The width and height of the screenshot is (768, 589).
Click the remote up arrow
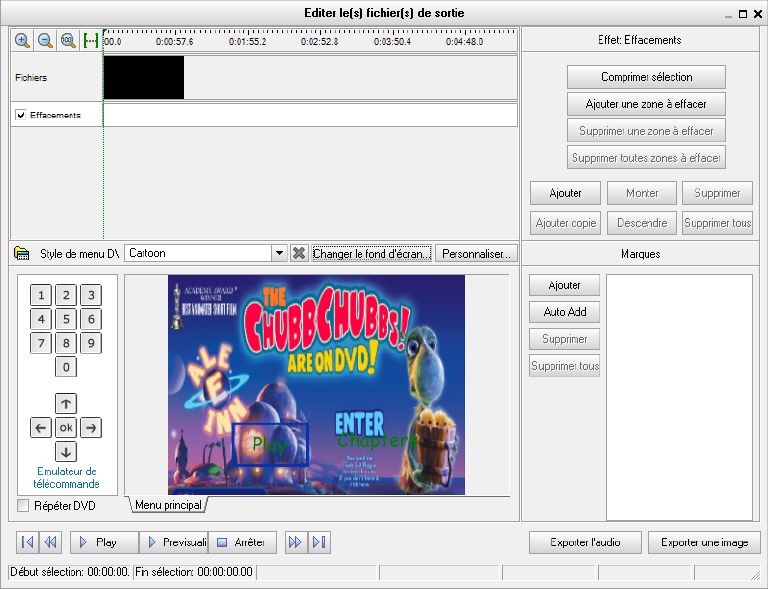tap(66, 404)
